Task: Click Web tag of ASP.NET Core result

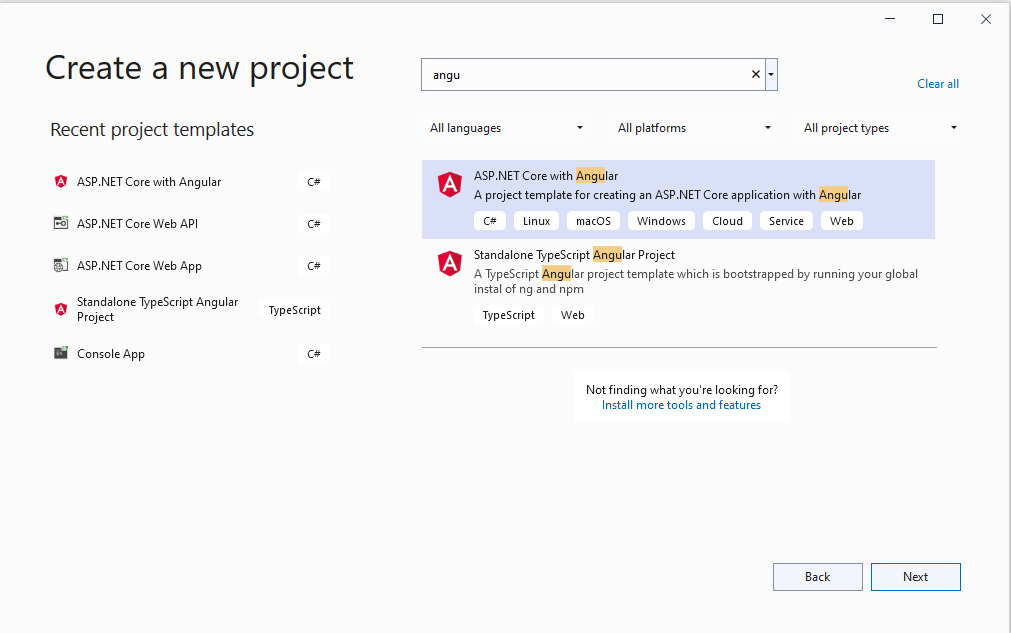Action: (841, 221)
